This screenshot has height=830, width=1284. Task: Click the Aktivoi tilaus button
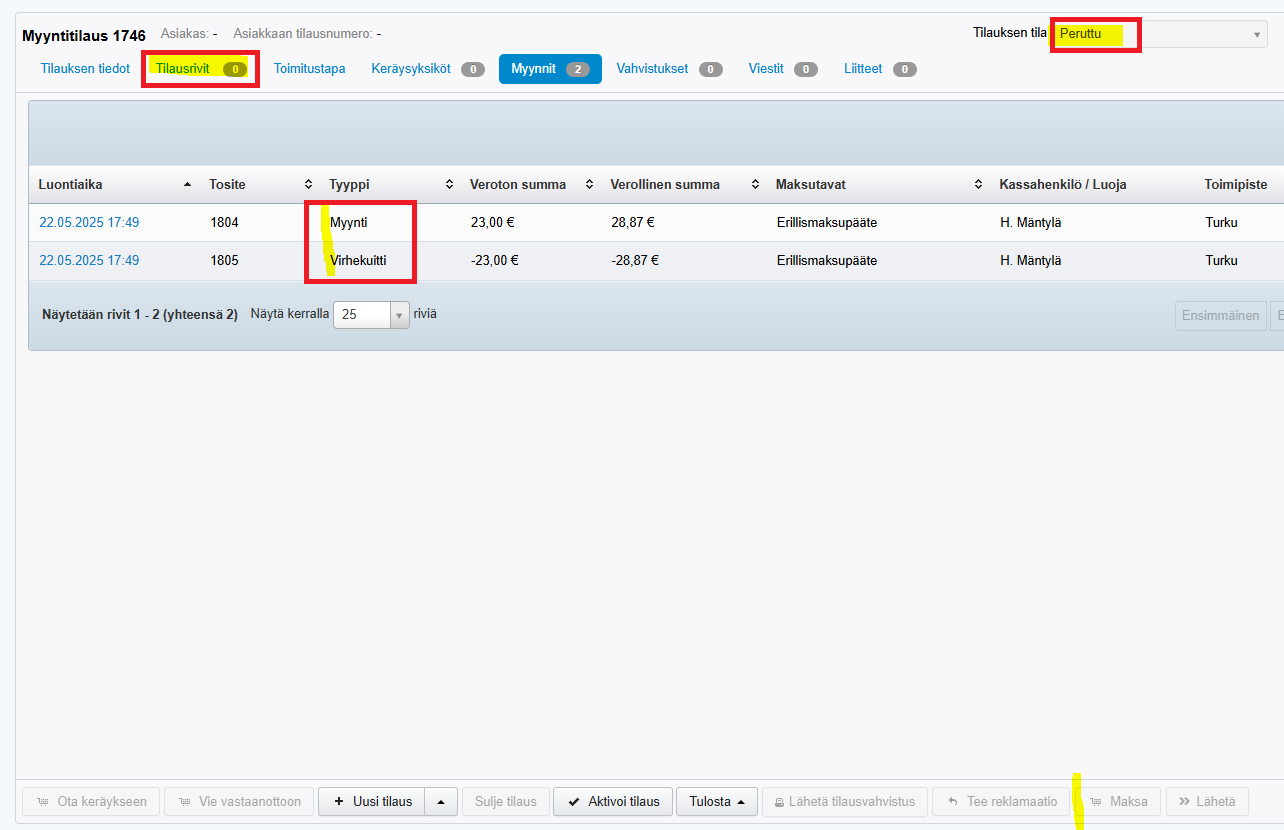(612, 801)
